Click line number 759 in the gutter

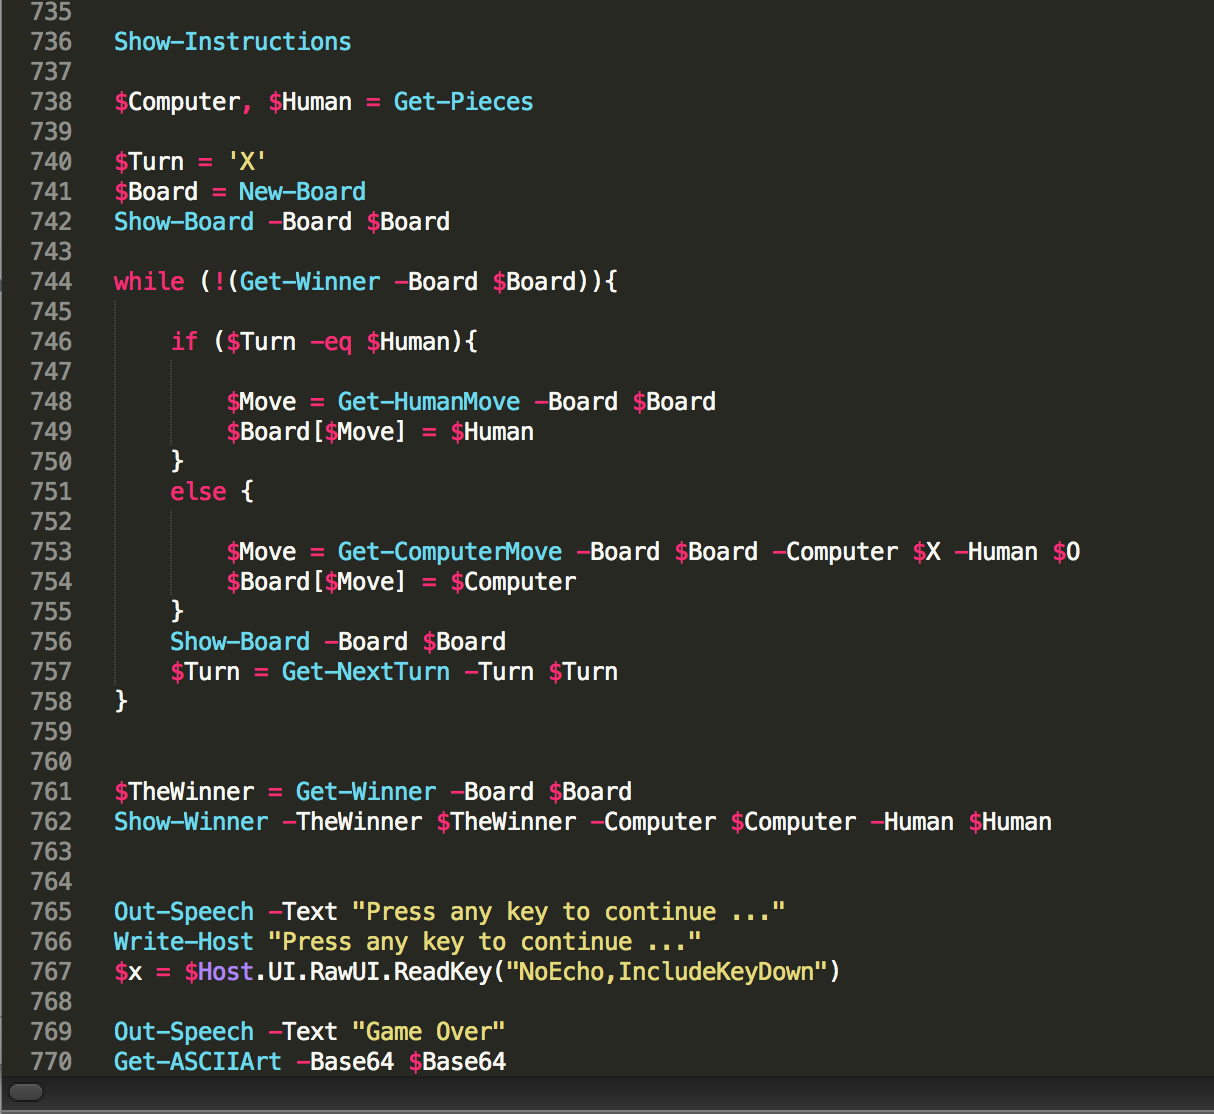(x=51, y=732)
